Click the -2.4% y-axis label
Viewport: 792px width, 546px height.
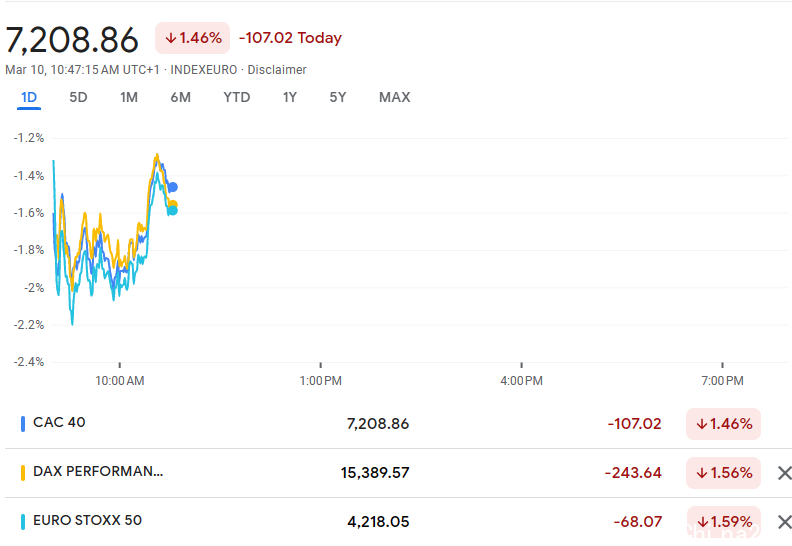[x=29, y=362]
